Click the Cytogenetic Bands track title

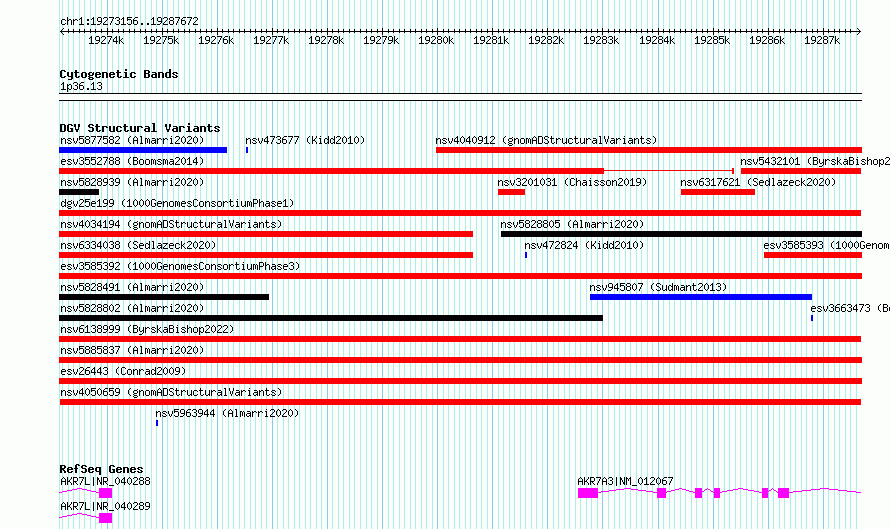119,74
